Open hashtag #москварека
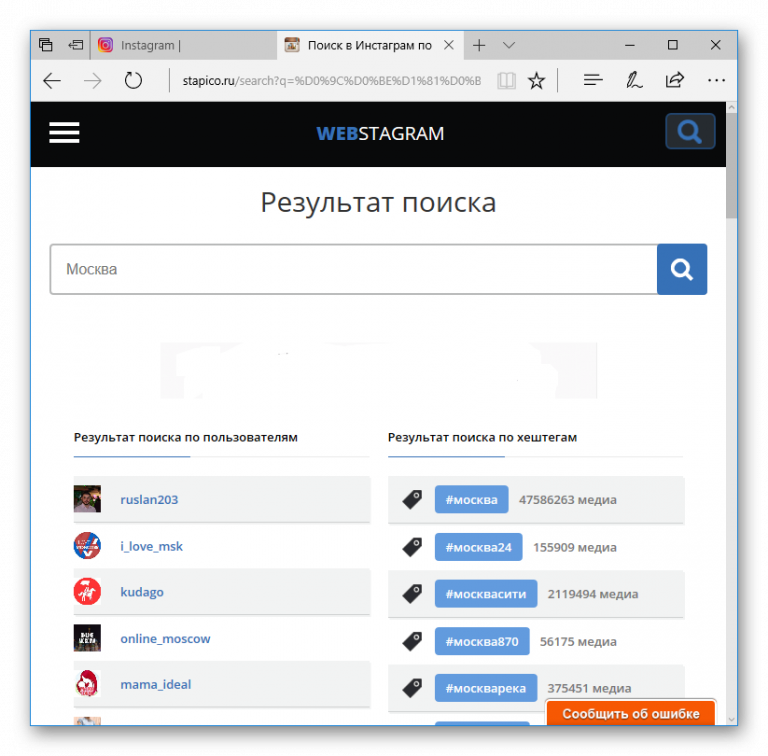This screenshot has height=756, width=768. click(x=485, y=688)
